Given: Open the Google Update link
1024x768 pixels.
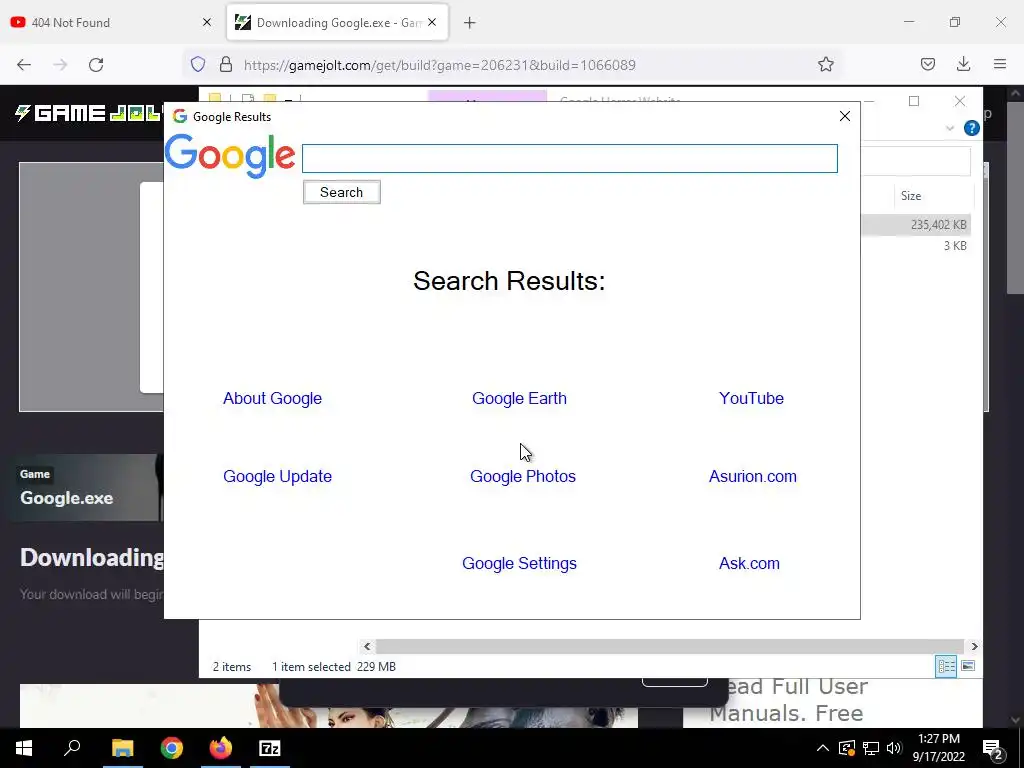Looking at the screenshot, I should point(278,477).
